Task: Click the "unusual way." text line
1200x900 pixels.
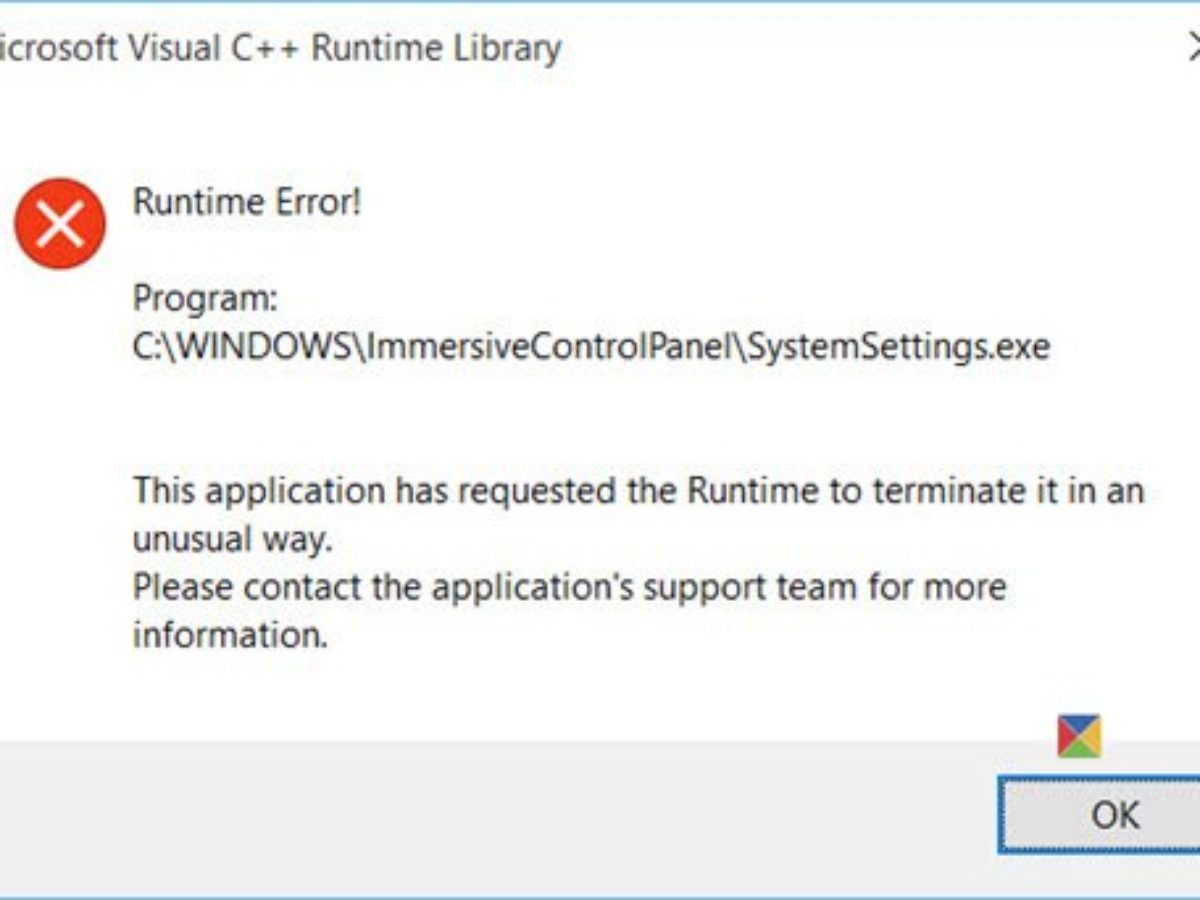Action: (x=231, y=540)
